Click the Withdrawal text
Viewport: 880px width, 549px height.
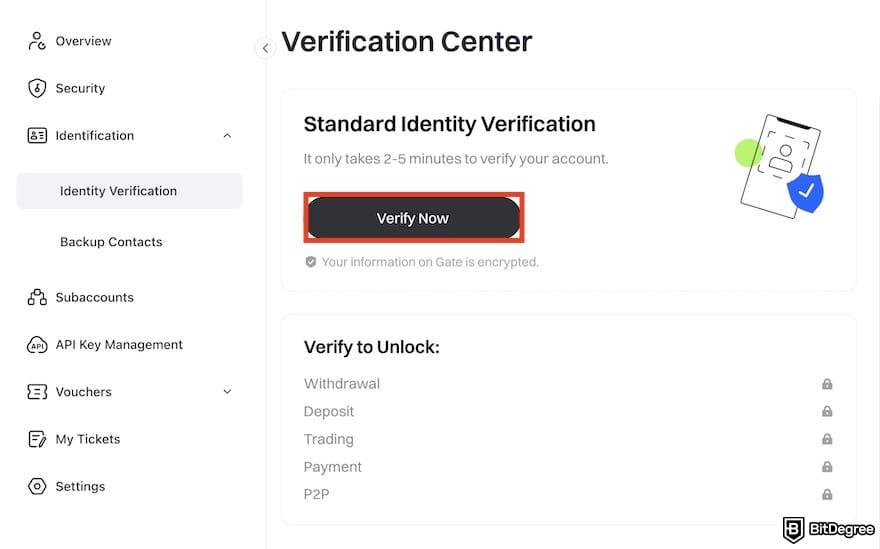(x=342, y=383)
